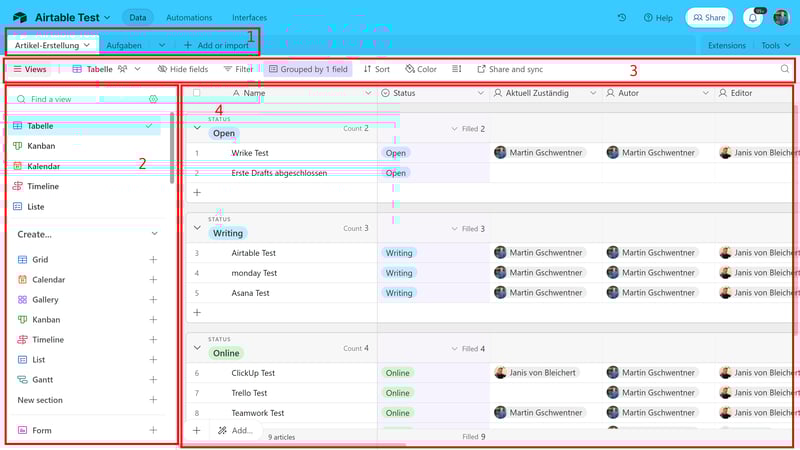Click Hide fields
800x450 pixels.
[183, 69]
